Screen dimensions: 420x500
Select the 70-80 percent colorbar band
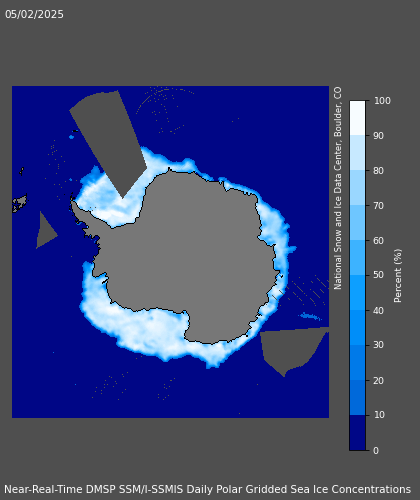(x=357, y=188)
